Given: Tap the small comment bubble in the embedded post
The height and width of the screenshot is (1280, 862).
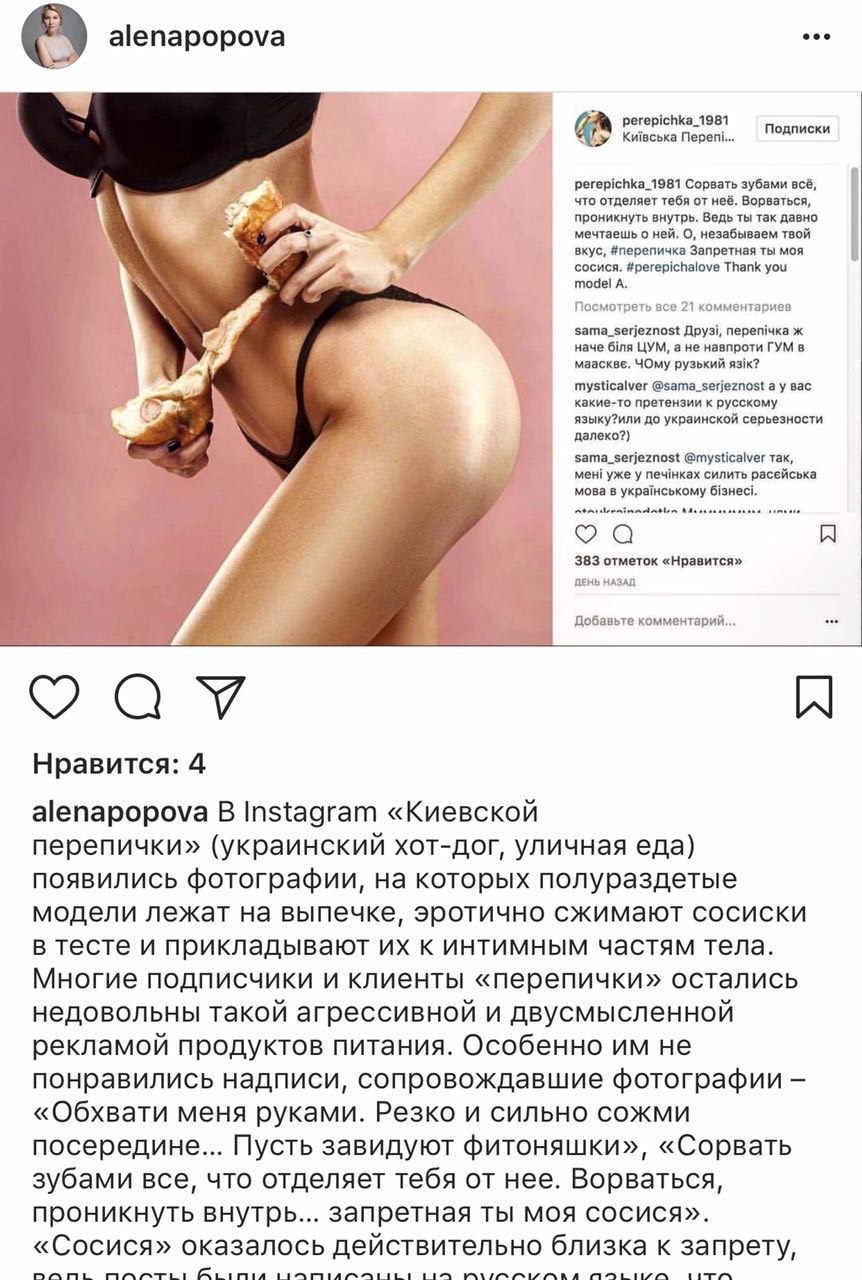Looking at the screenshot, I should pyautogui.click(x=622, y=534).
